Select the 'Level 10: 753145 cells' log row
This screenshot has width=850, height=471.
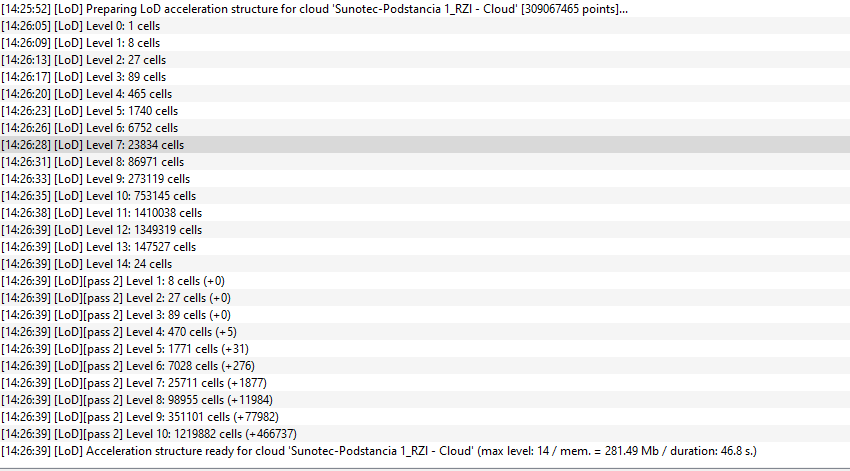(99, 196)
